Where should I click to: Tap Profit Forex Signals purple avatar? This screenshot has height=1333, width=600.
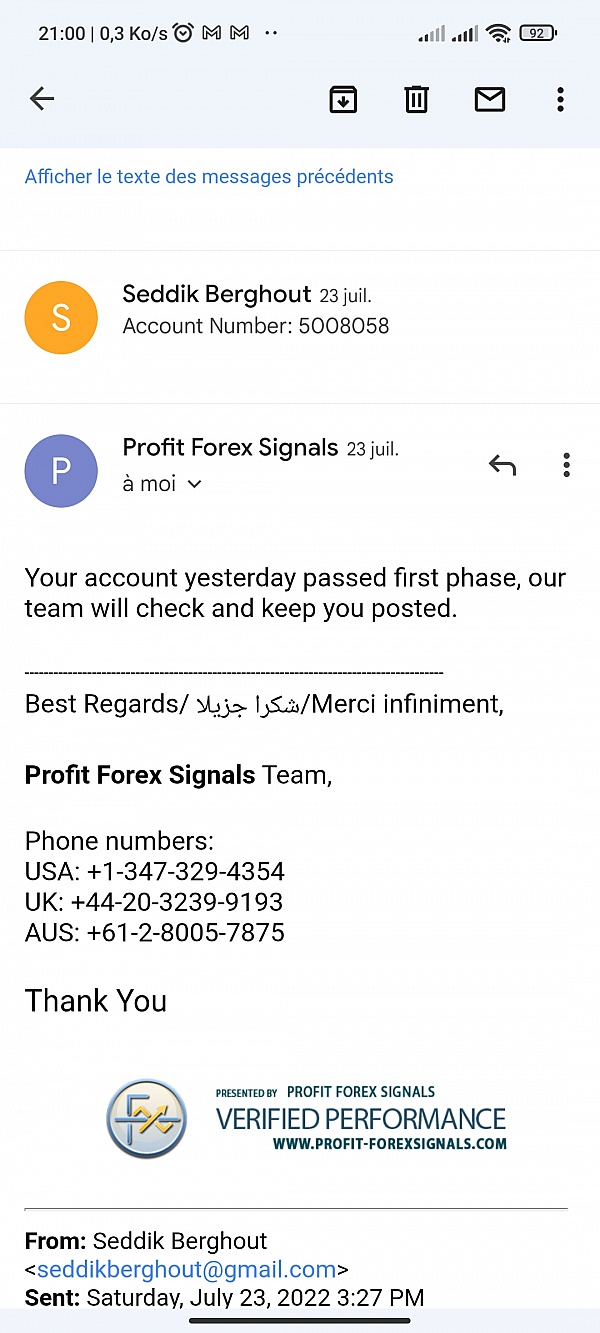61,470
